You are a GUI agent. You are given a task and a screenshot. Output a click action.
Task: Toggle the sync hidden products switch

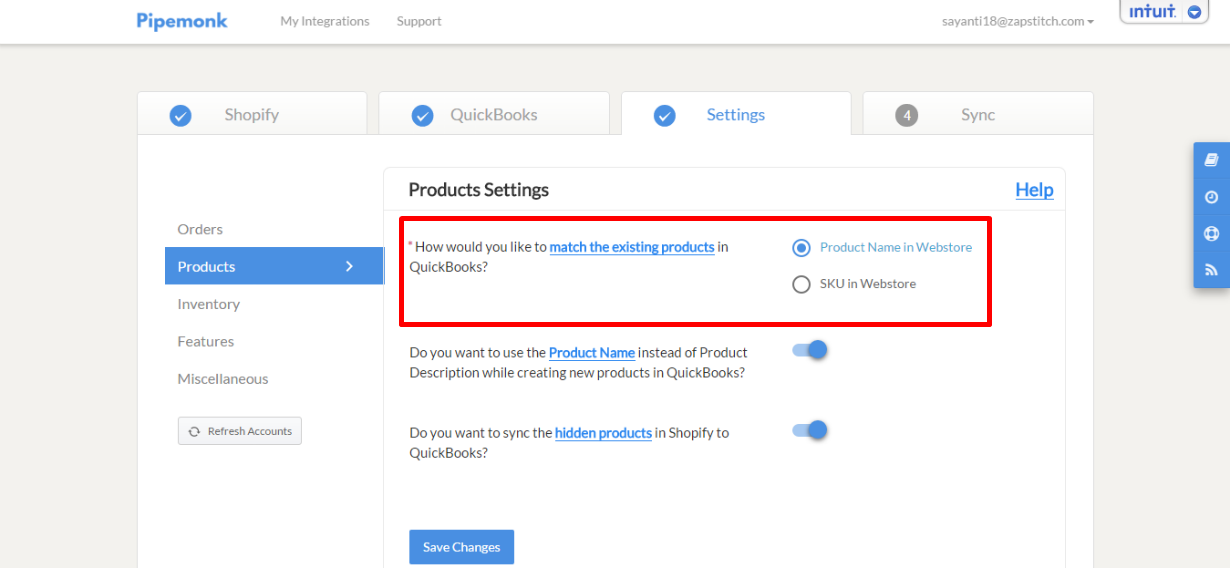click(x=810, y=430)
